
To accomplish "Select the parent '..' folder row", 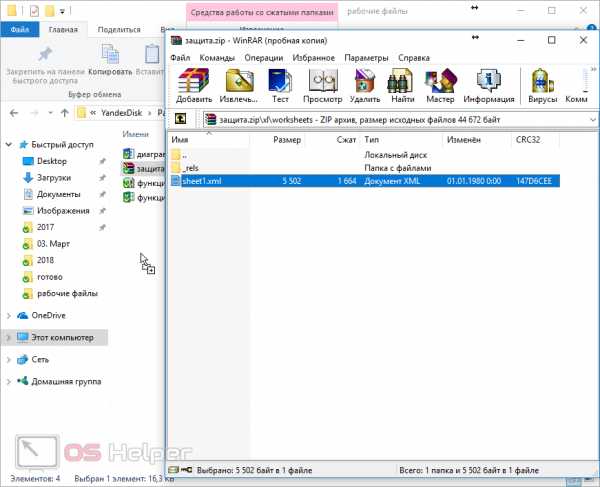I will tap(364, 155).
